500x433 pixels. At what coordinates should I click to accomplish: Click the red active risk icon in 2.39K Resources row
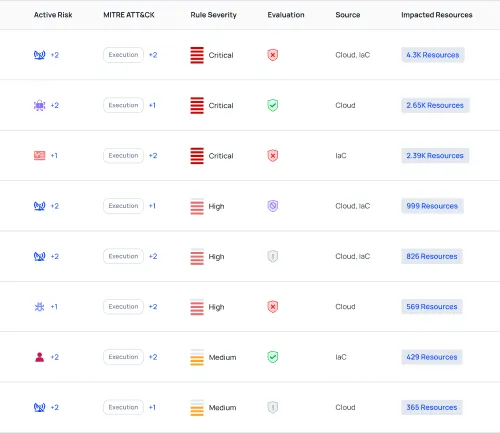pyautogui.click(x=40, y=156)
